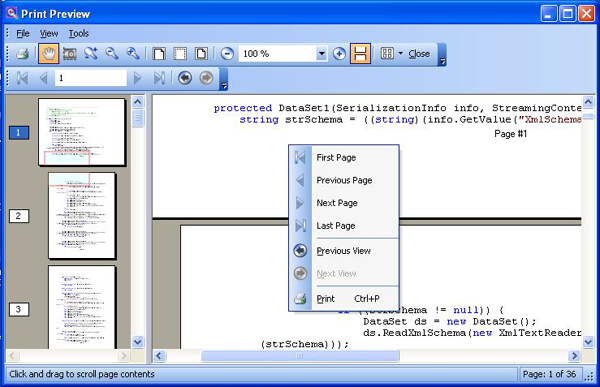Click previous view arrow in navigation toolbar
This screenshot has height=387, width=600.
click(x=185, y=78)
